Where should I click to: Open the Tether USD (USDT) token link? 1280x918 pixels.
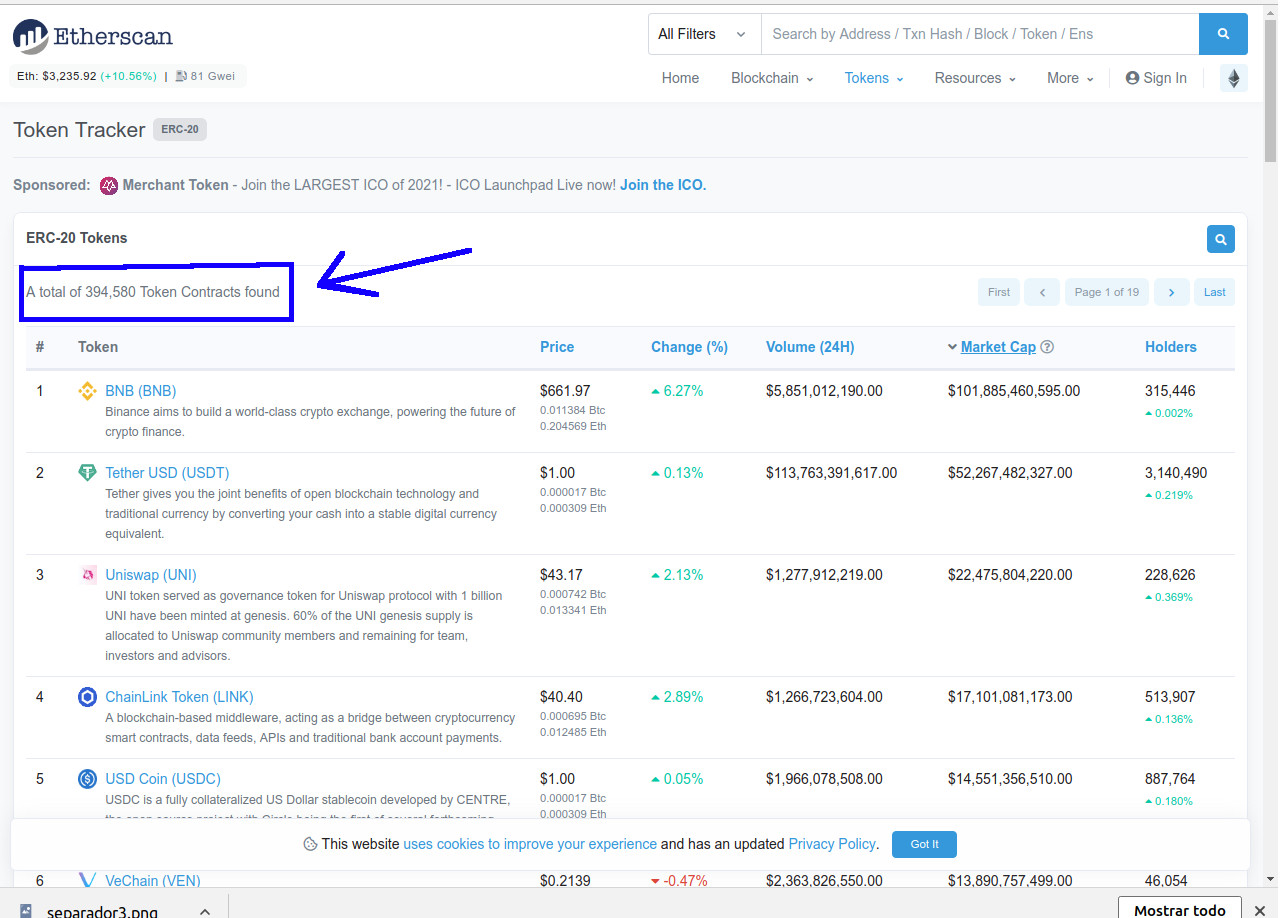(167, 473)
